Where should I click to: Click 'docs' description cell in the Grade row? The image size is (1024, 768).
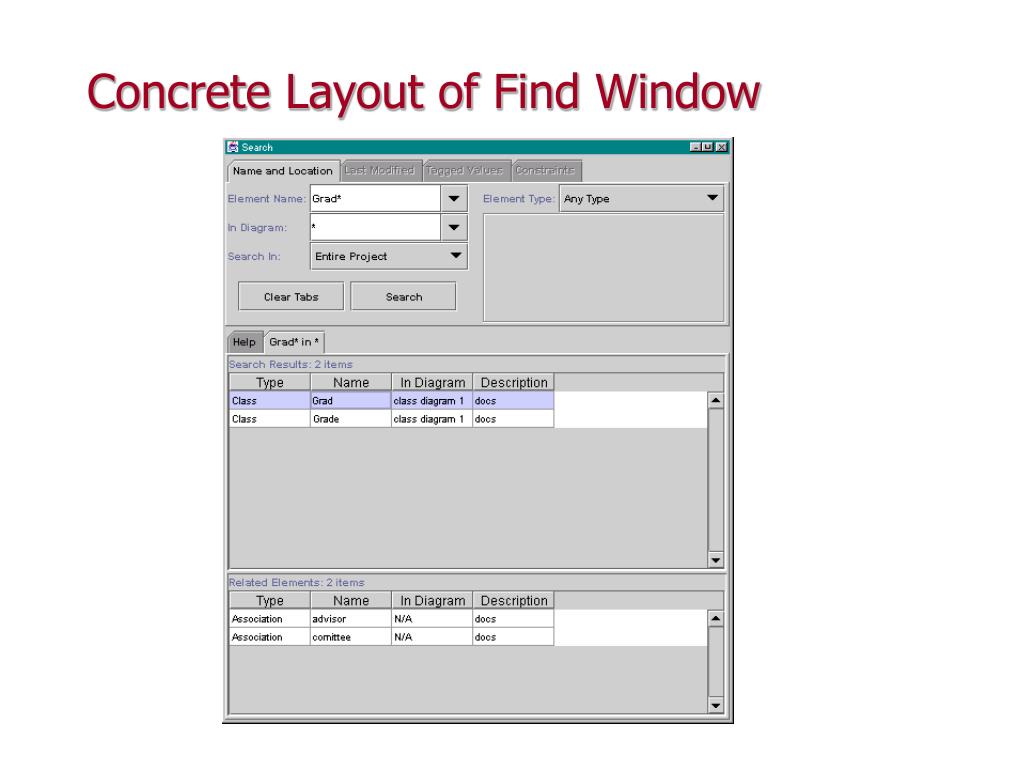click(x=513, y=419)
